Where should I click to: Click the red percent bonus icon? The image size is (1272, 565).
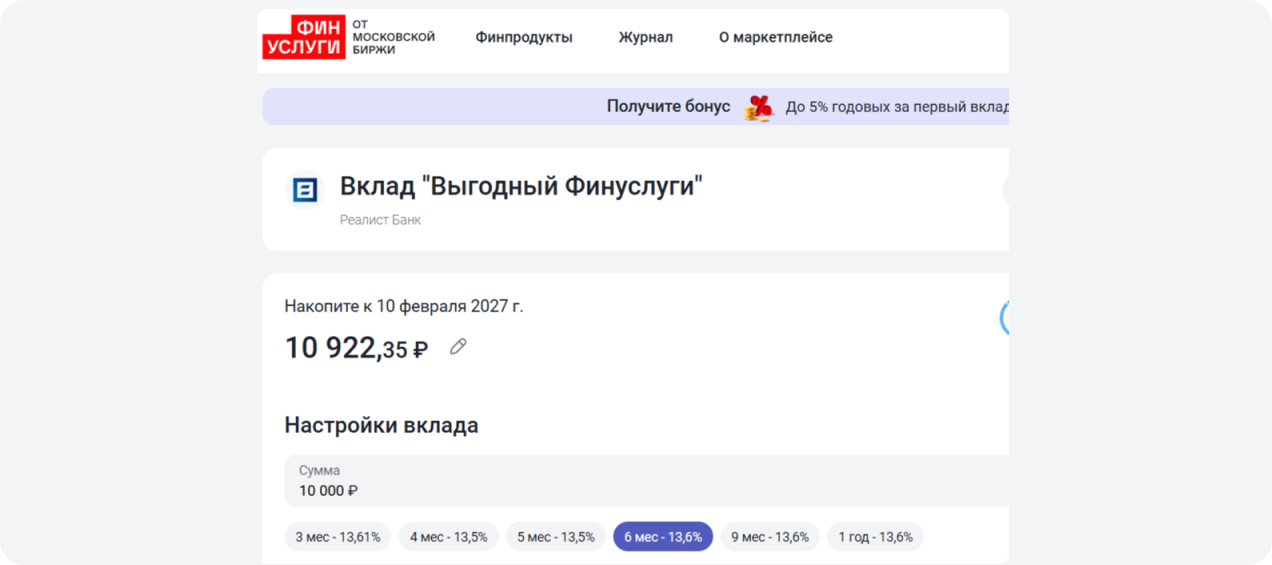[759, 107]
